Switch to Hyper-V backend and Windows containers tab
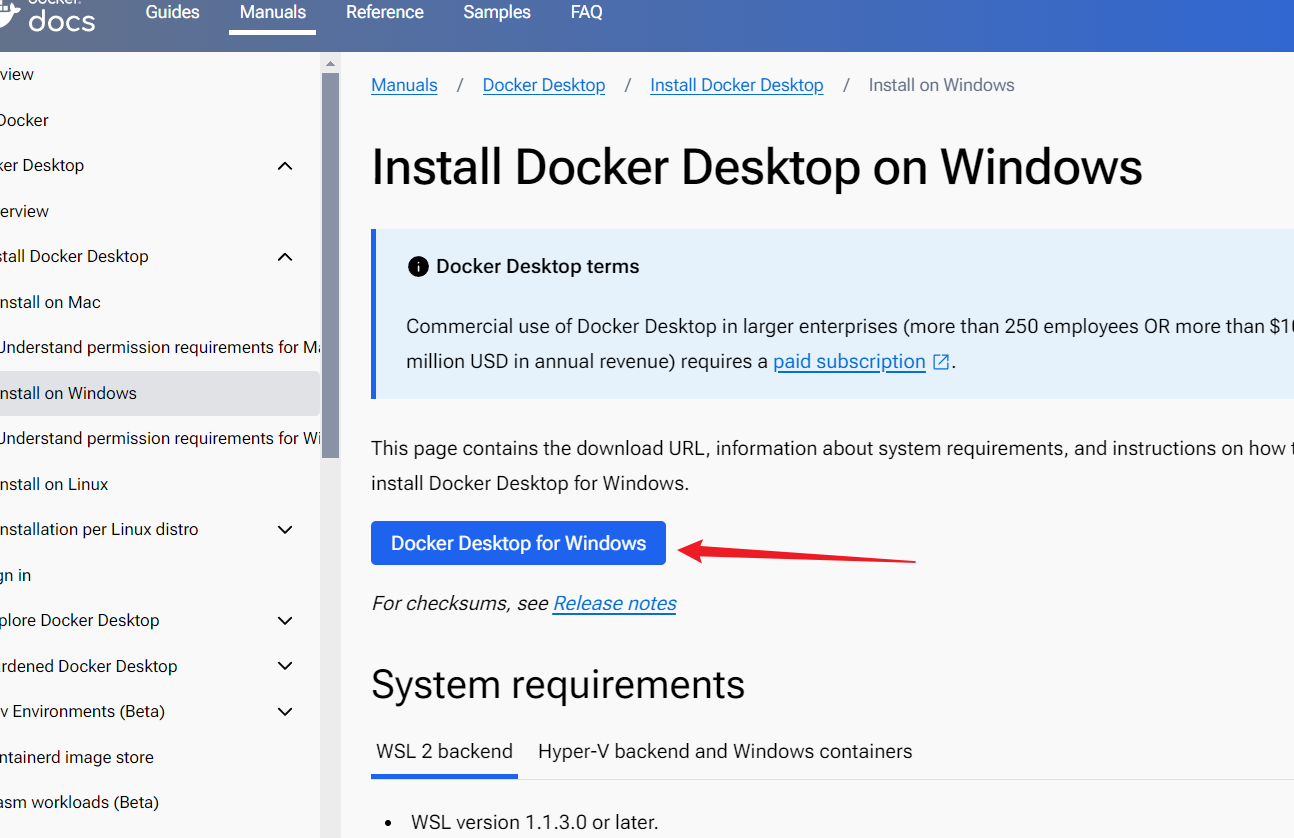This screenshot has height=838, width=1294. [x=725, y=752]
